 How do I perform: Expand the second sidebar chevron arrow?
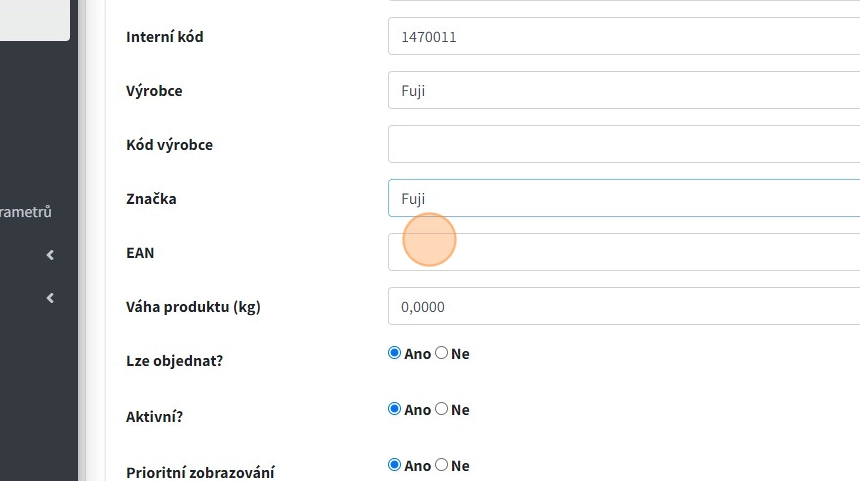pos(50,297)
